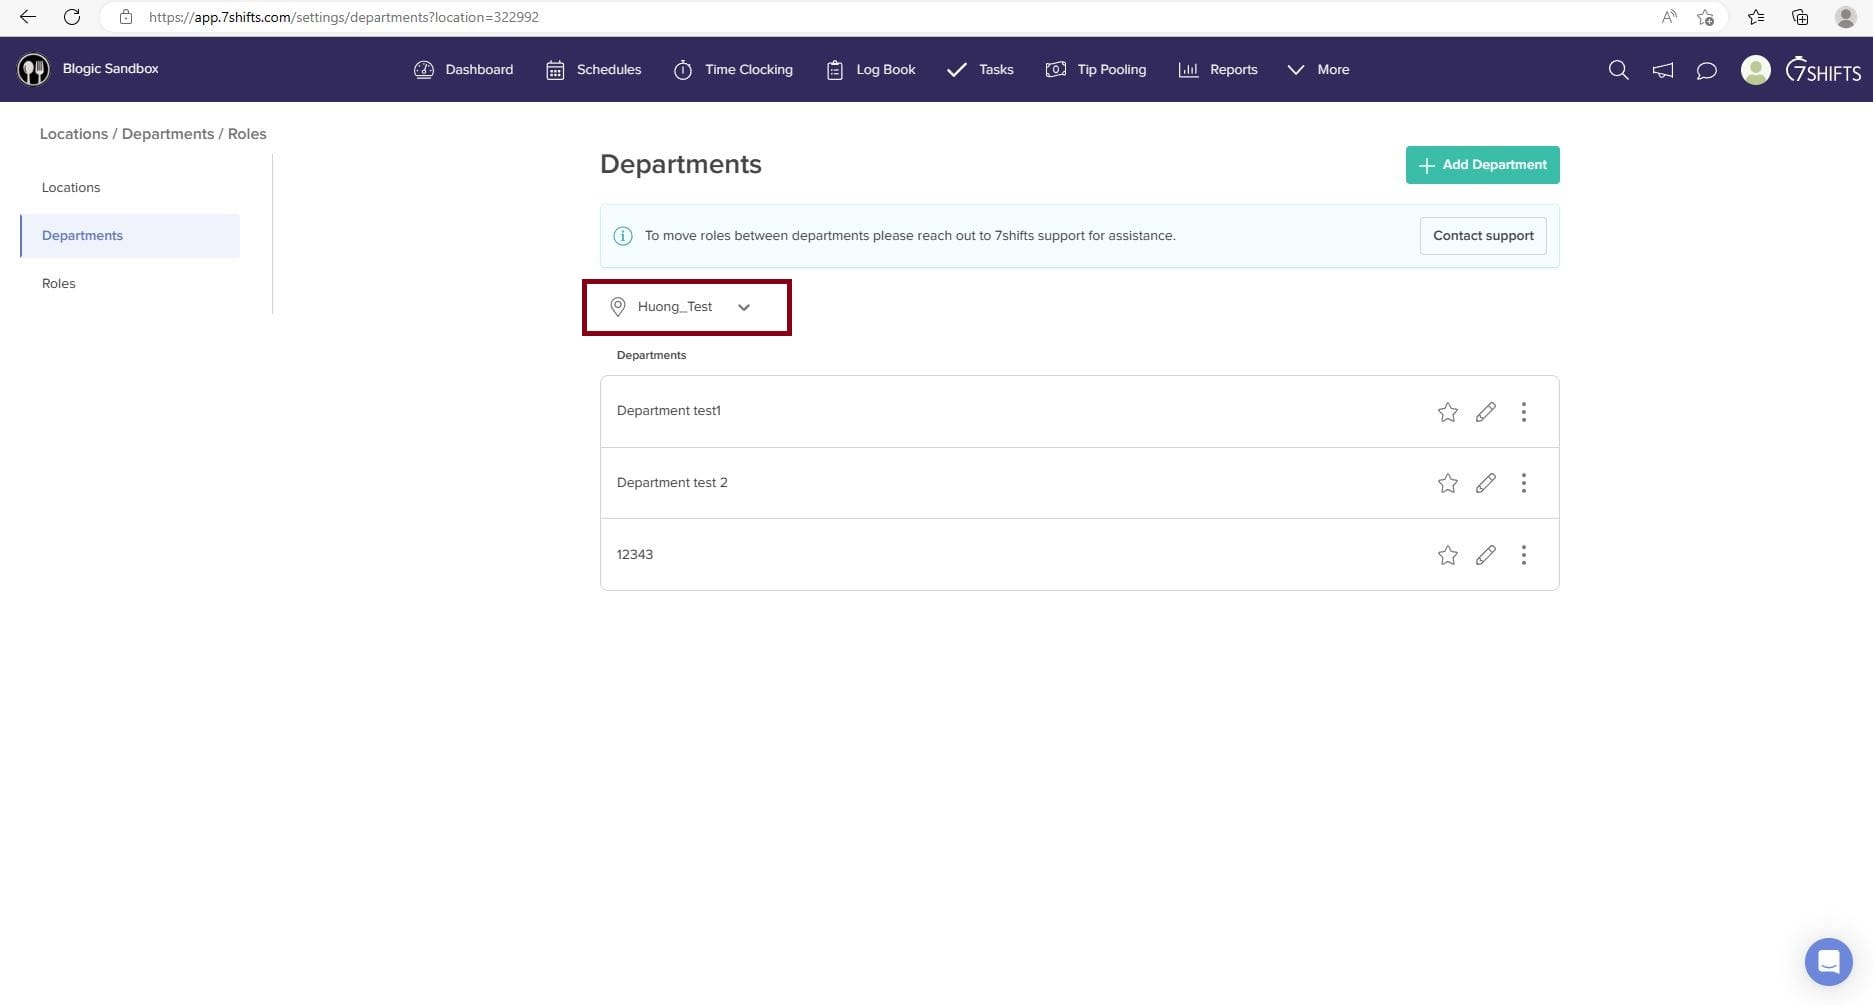The image size is (1873, 1005).
Task: Click the Add Department button
Action: pos(1482,165)
